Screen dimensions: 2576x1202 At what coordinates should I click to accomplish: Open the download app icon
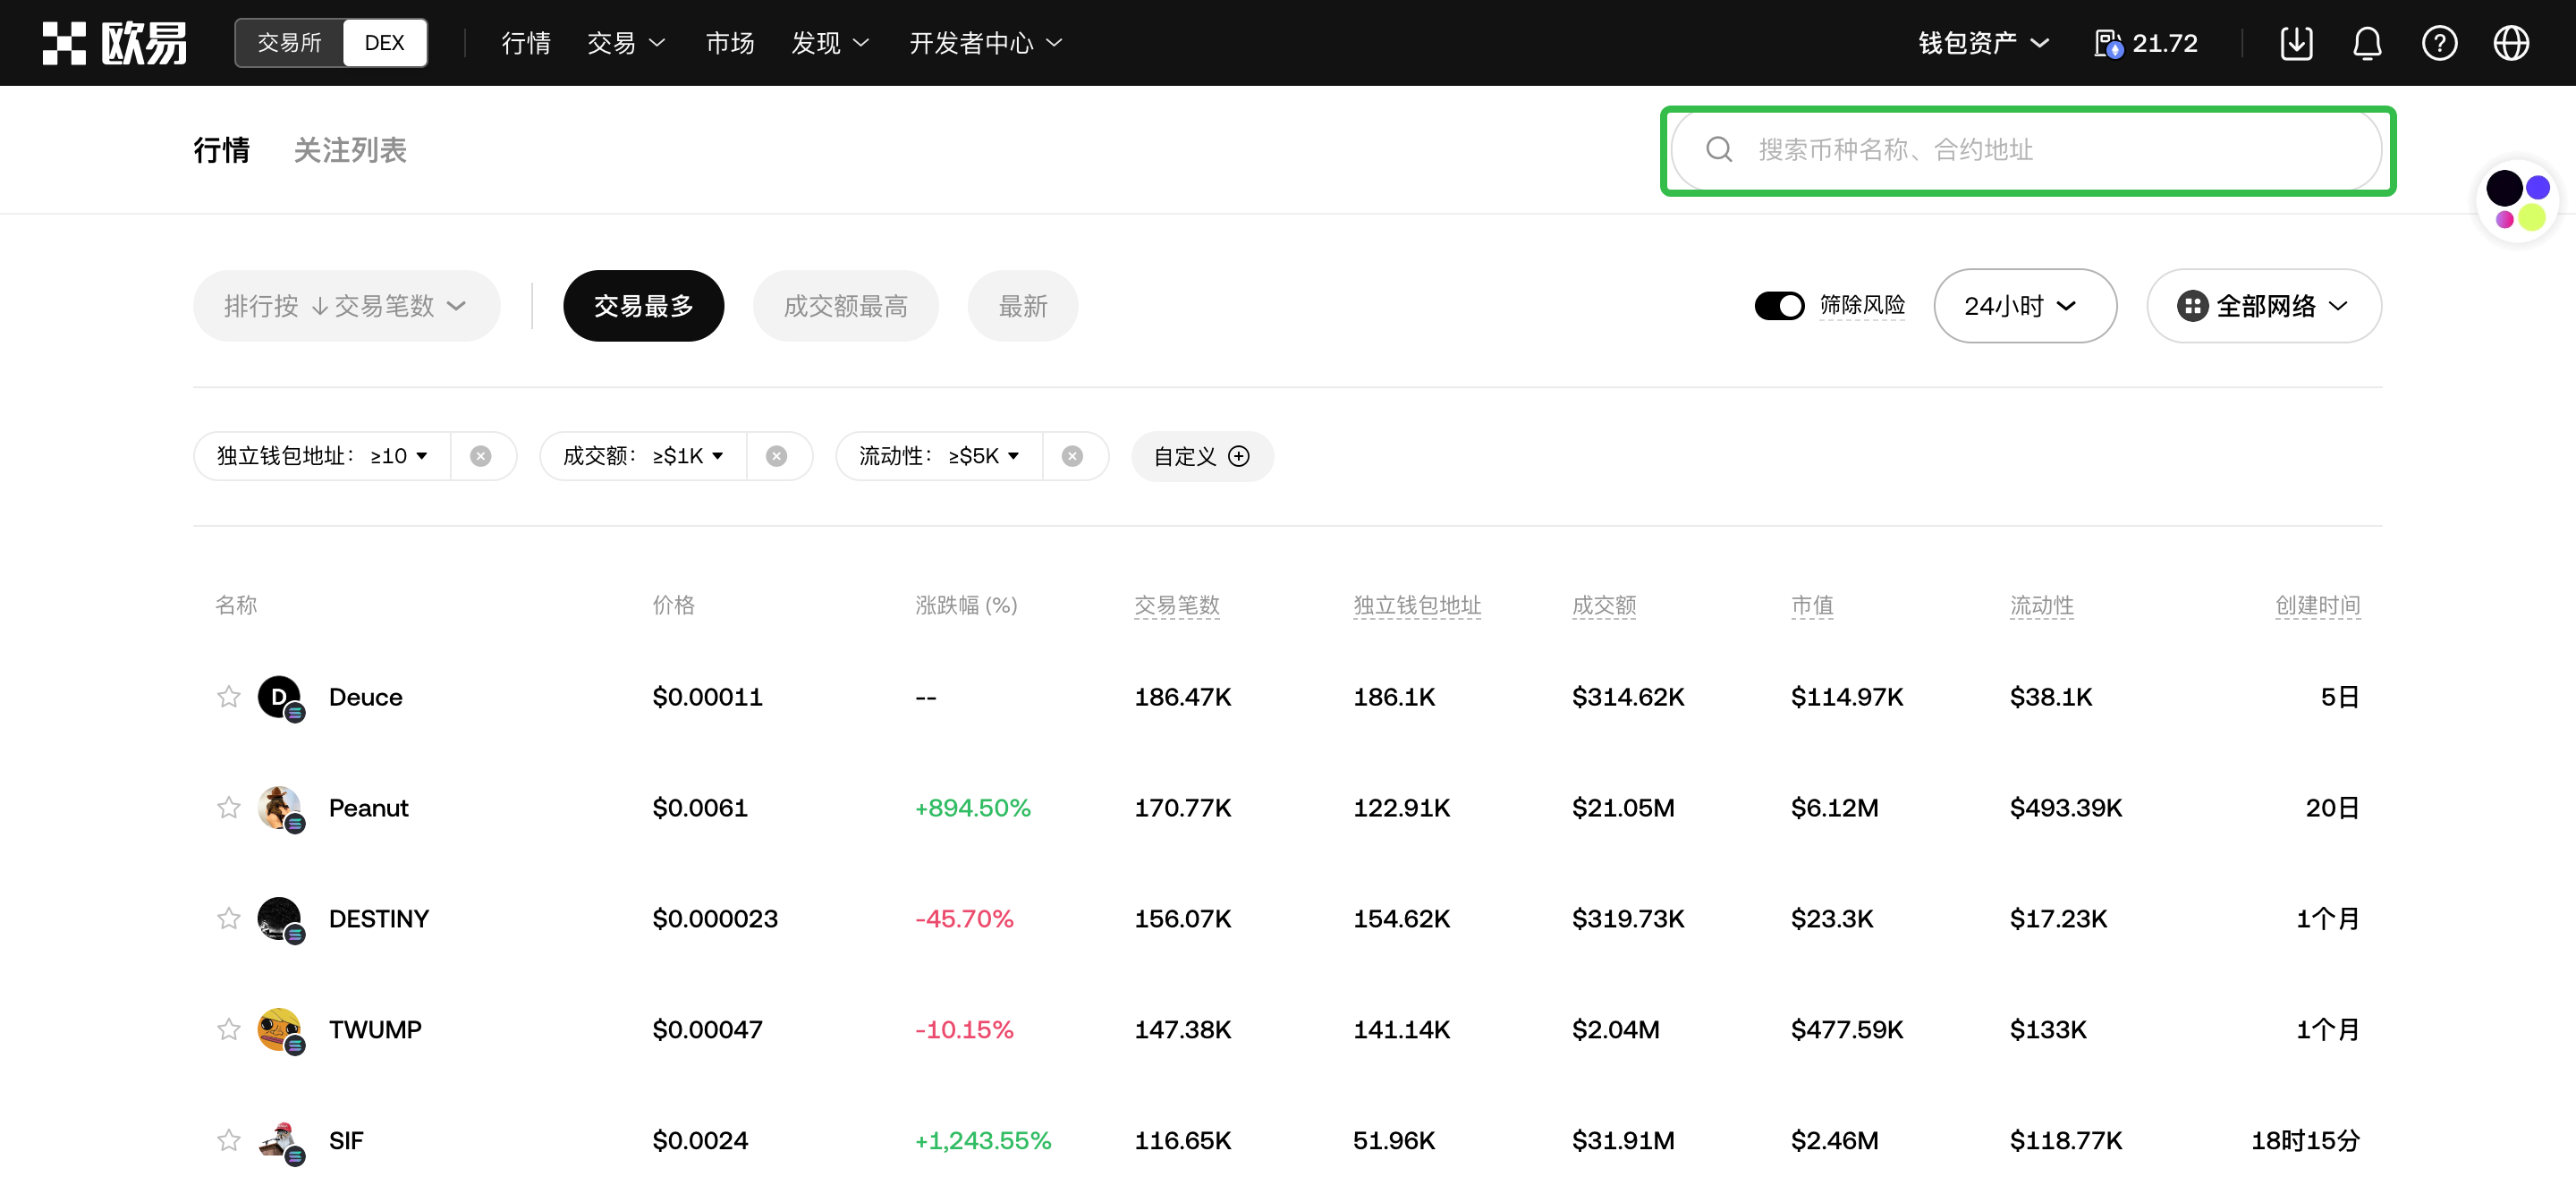2296,43
